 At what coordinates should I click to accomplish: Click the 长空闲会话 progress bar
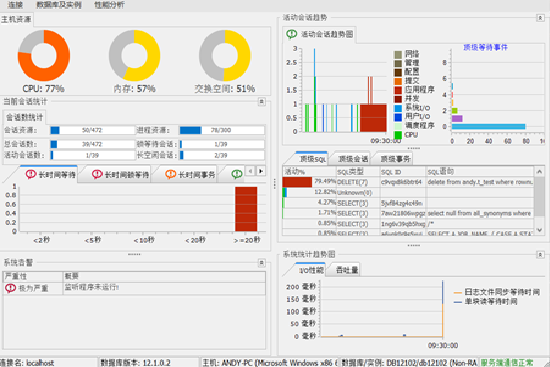tap(222, 155)
